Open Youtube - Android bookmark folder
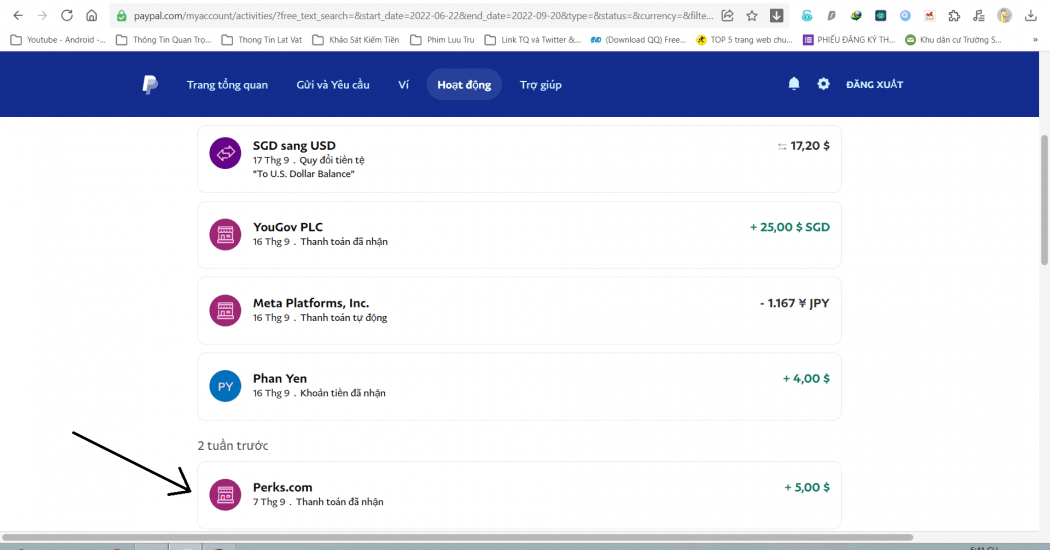This screenshot has height=550, width=1050. 58,40
